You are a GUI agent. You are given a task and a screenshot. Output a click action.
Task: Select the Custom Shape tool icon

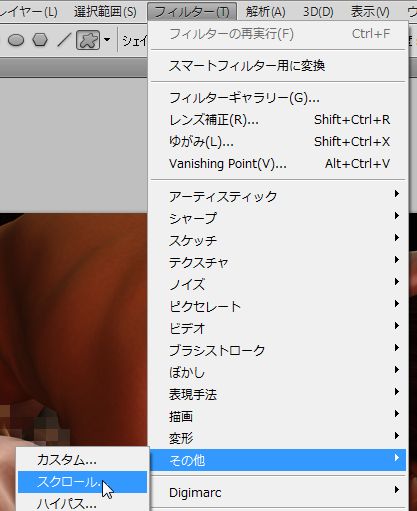pos(88,40)
